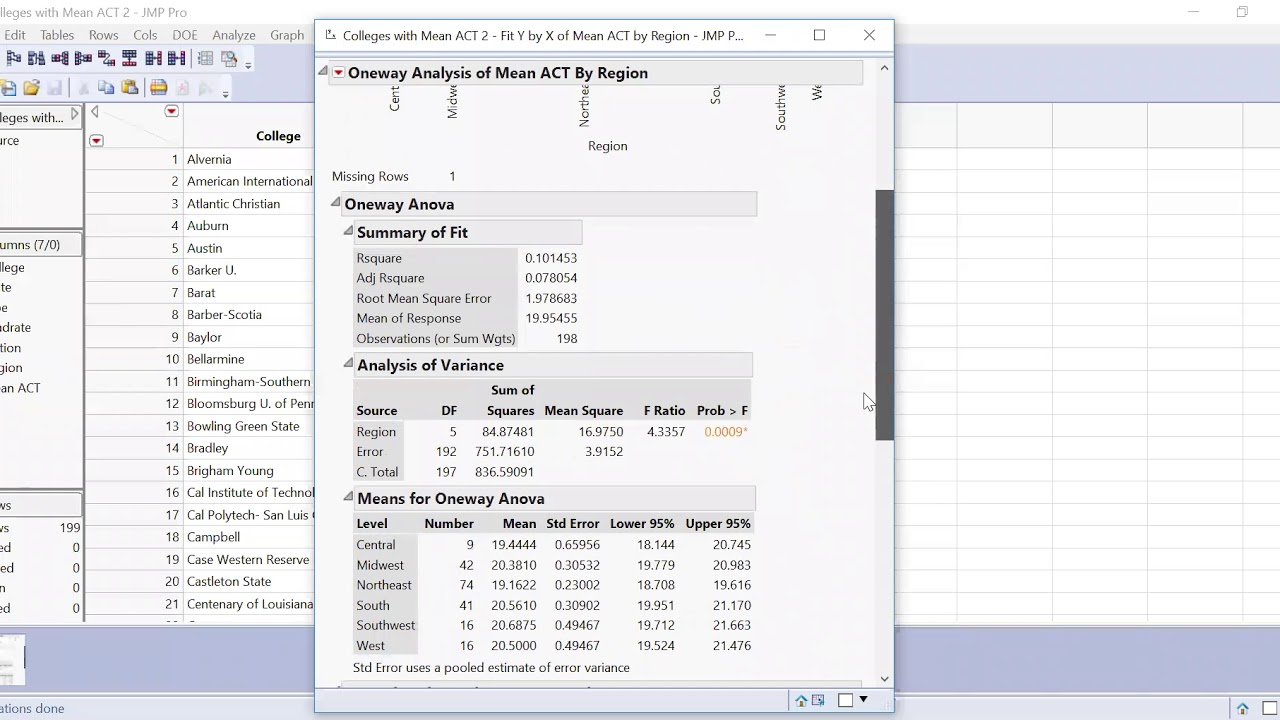Click the Run Script arrow icon

(205, 88)
